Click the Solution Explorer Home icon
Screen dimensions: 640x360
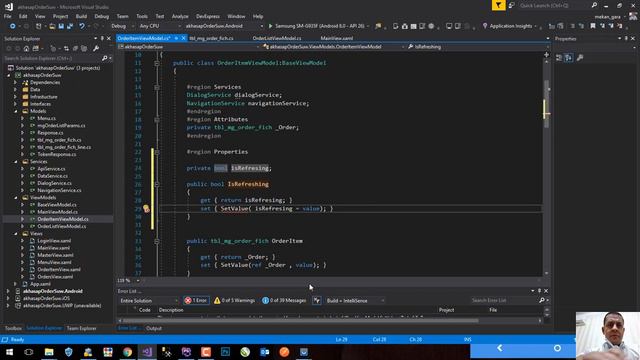point(26,49)
